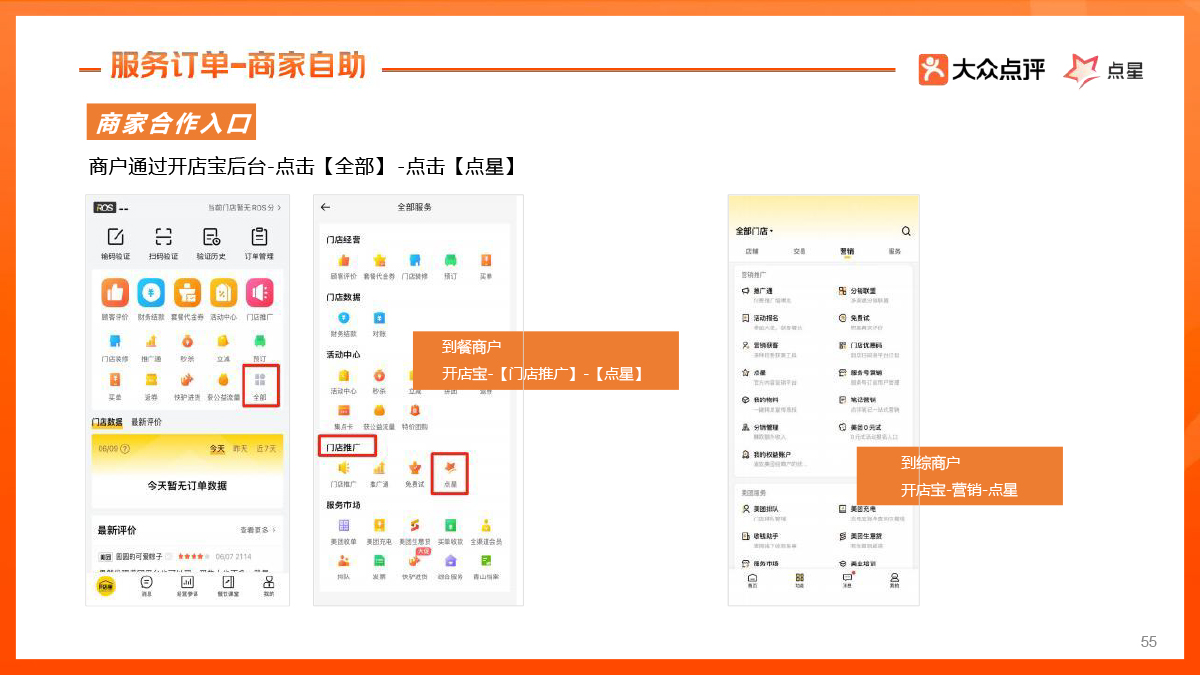Open 经营参谋 in home screen bottom bar
This screenshot has height=675, width=1200.
pos(187,586)
